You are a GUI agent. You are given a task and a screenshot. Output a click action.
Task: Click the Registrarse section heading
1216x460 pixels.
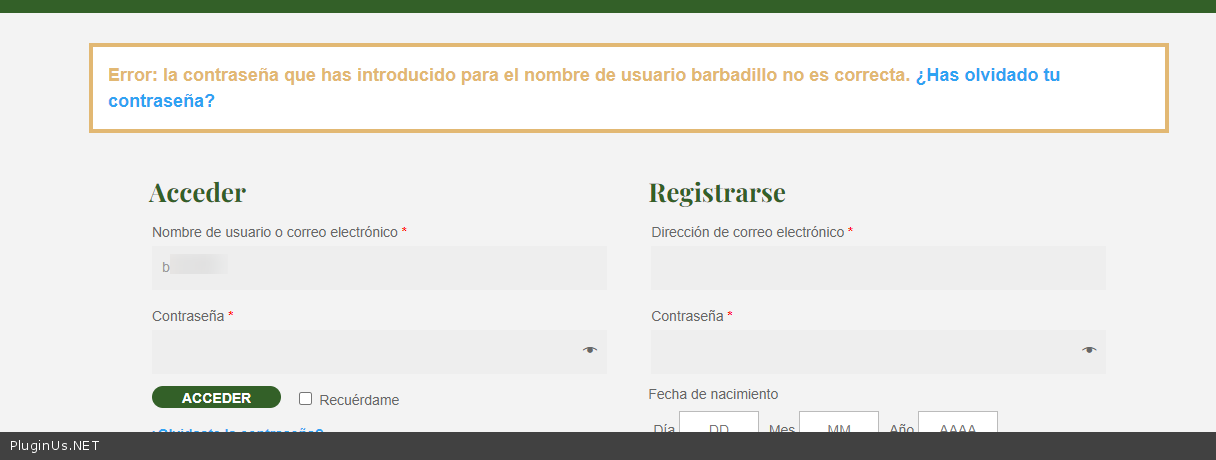pyautogui.click(x=717, y=192)
